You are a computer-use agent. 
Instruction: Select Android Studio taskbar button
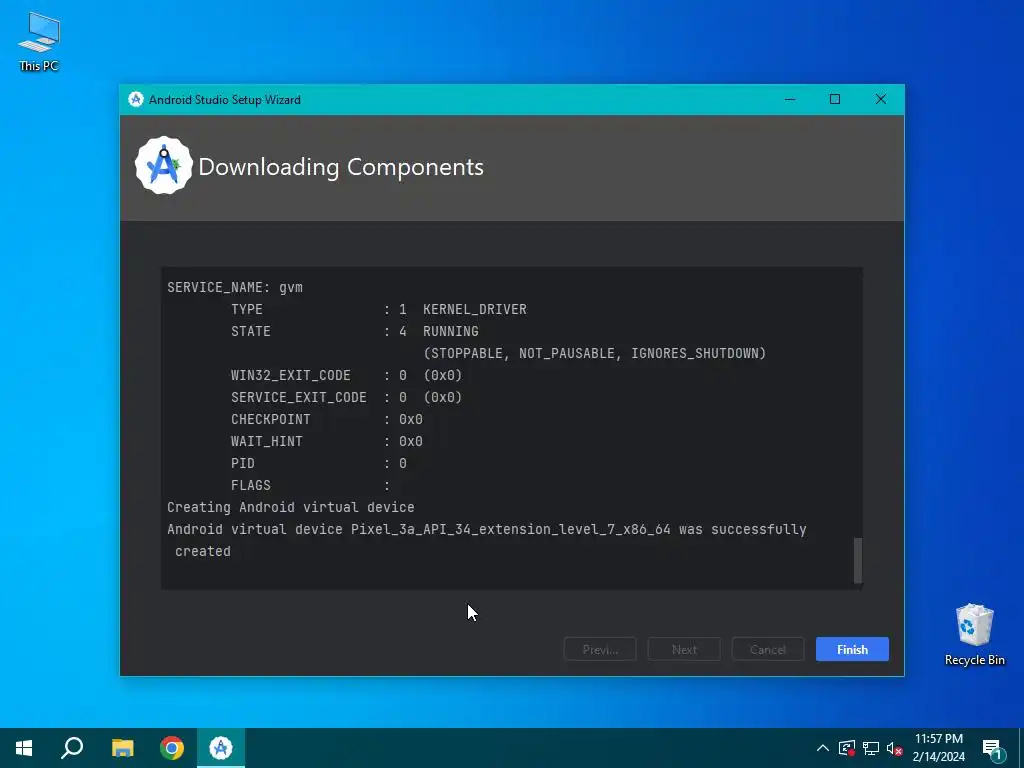(221, 748)
